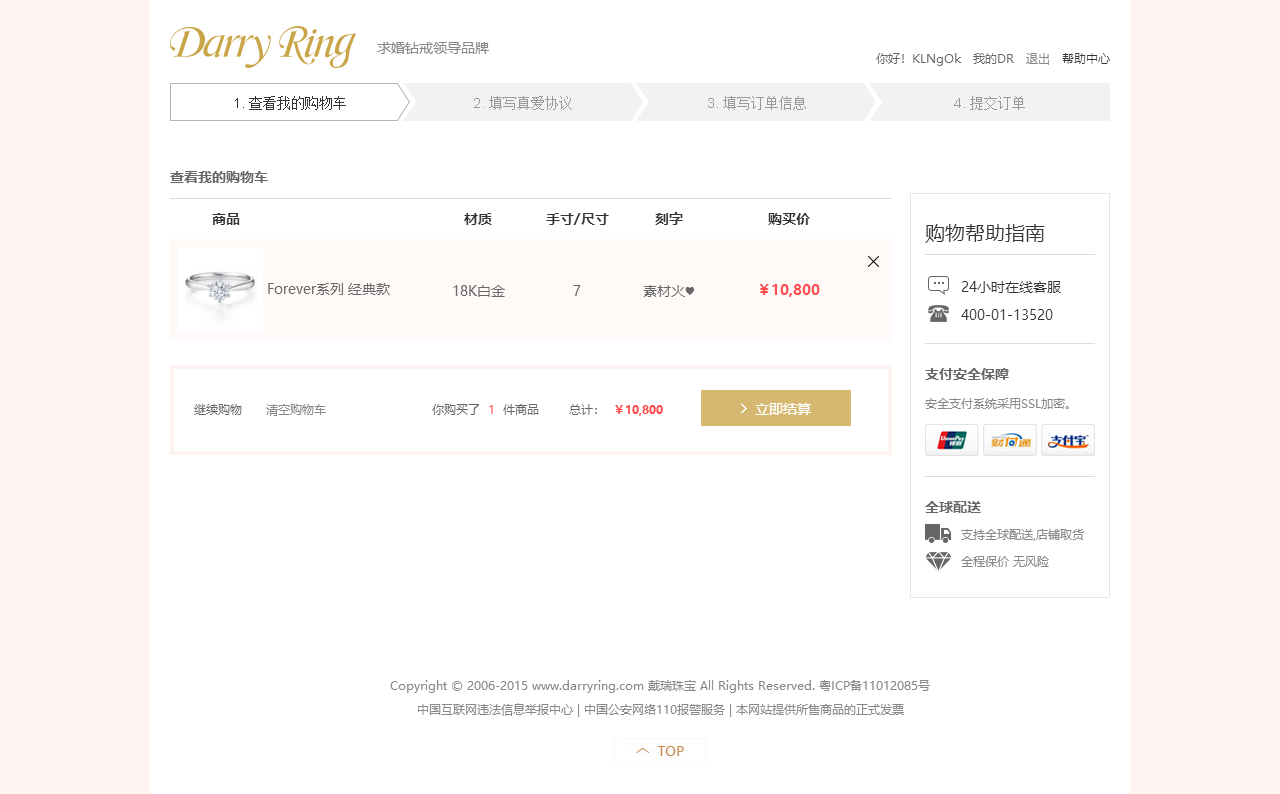This screenshot has height=794, width=1280.
Task: Select the Tenpay payment icon
Action: (1009, 440)
